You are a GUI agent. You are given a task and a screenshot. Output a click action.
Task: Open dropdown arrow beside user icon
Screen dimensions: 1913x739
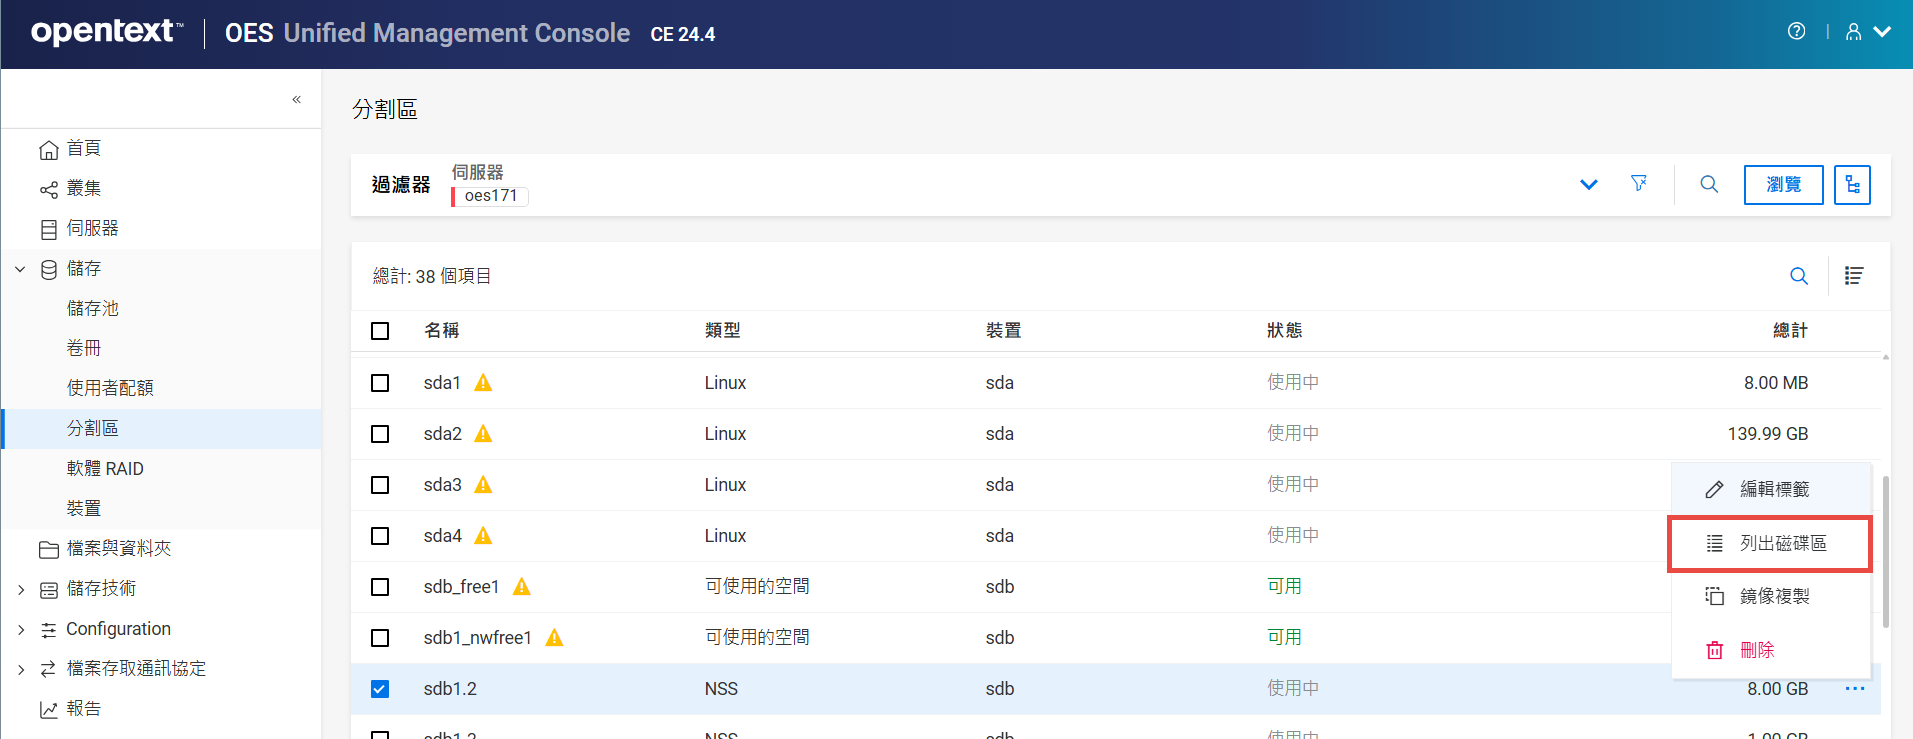tap(1882, 32)
